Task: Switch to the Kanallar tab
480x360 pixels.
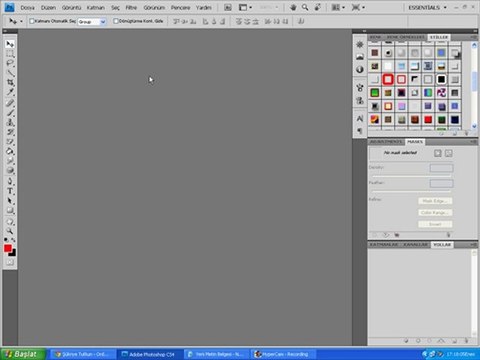Action: 415,245
